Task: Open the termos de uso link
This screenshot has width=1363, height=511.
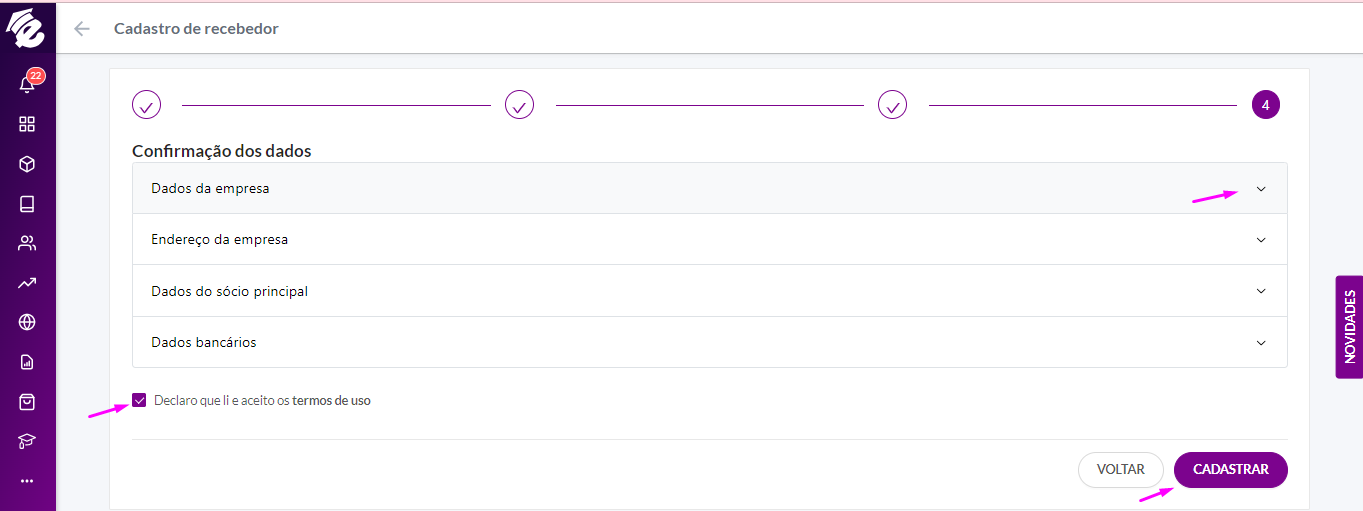Action: 331,400
